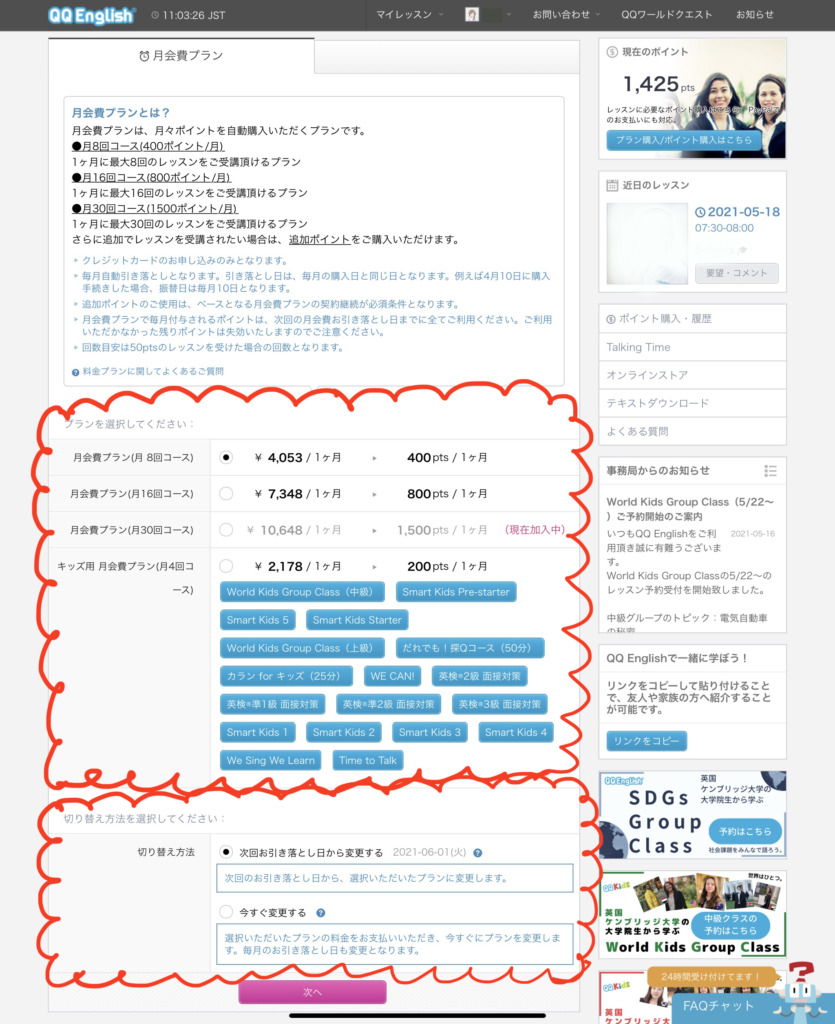This screenshot has height=1024, width=835.
Task: Click the We Sing We Learn tag
Action: click(x=270, y=761)
